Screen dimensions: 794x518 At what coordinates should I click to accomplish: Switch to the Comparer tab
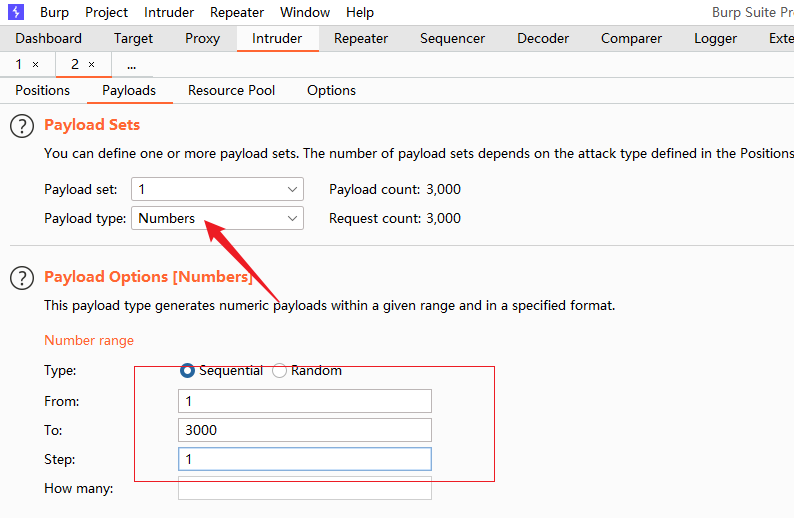[631, 38]
